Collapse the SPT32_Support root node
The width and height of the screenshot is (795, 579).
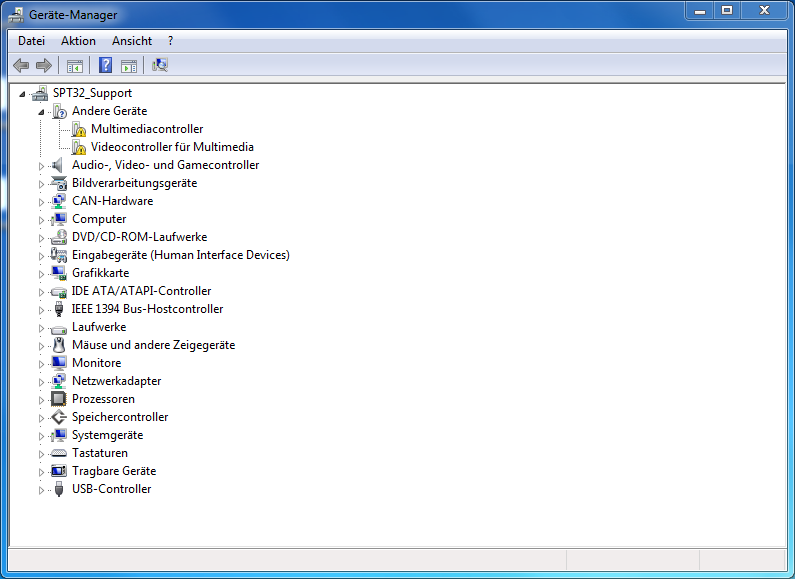[x=22, y=93]
